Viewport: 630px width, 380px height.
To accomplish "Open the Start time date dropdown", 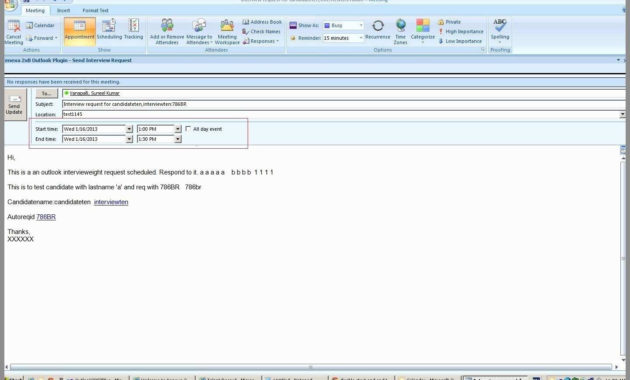I will (129, 129).
